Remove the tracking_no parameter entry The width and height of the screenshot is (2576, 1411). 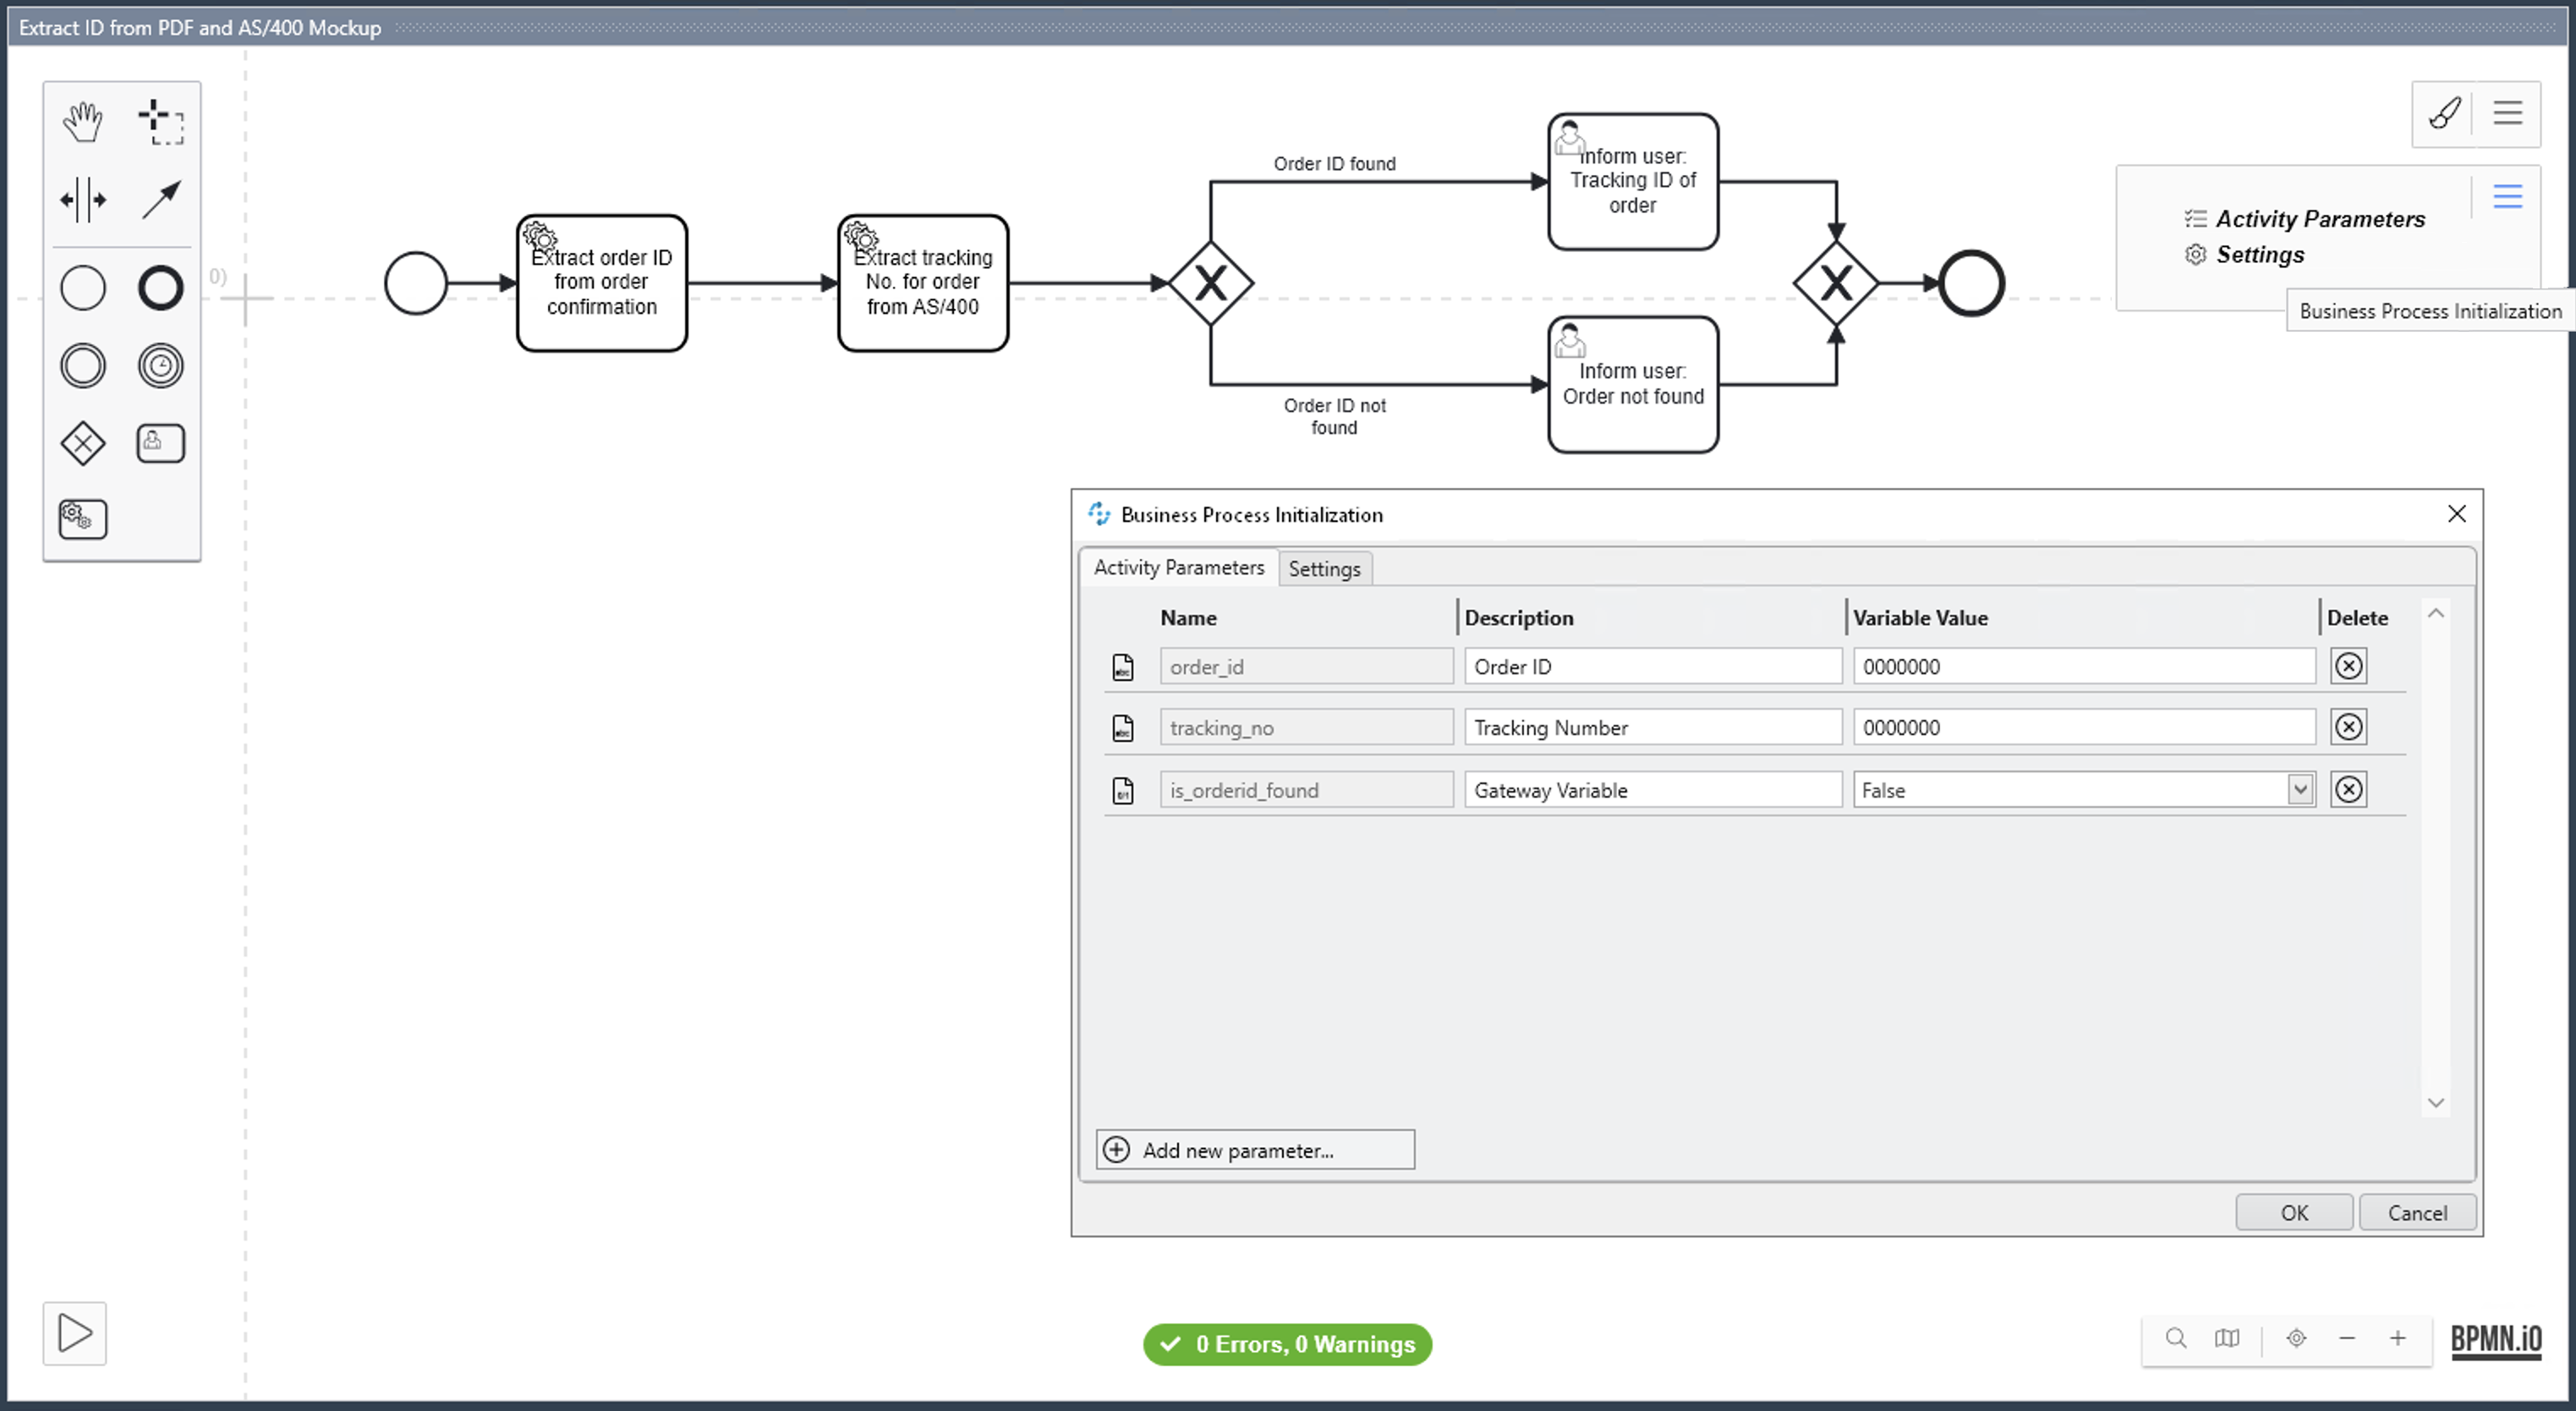[x=2349, y=727]
